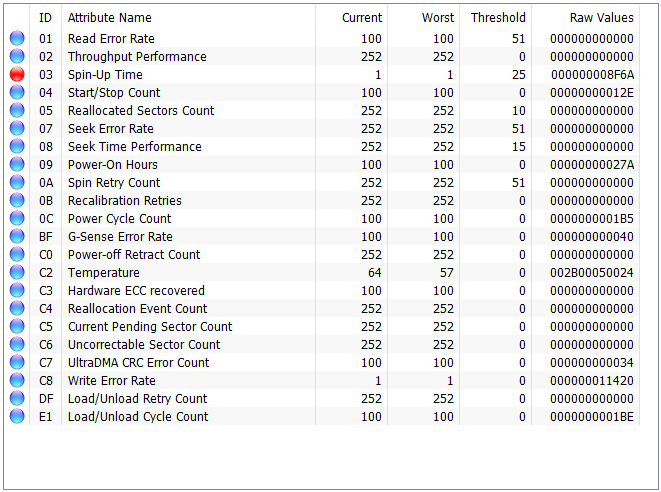Select the Power-off Retract Count attribute name
Screen dimensions: 661x492
point(134,254)
